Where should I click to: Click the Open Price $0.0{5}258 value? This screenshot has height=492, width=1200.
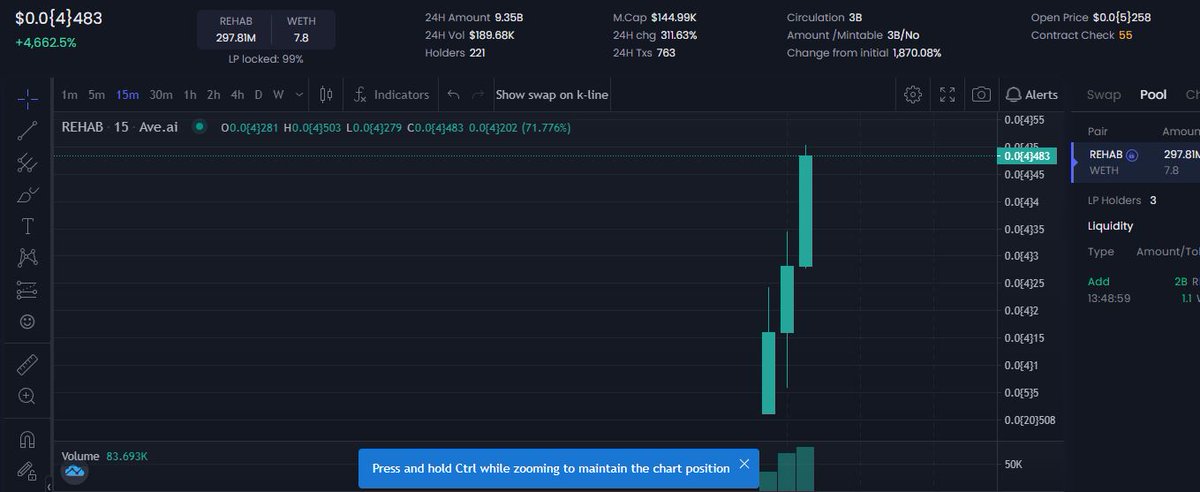(x=1122, y=18)
